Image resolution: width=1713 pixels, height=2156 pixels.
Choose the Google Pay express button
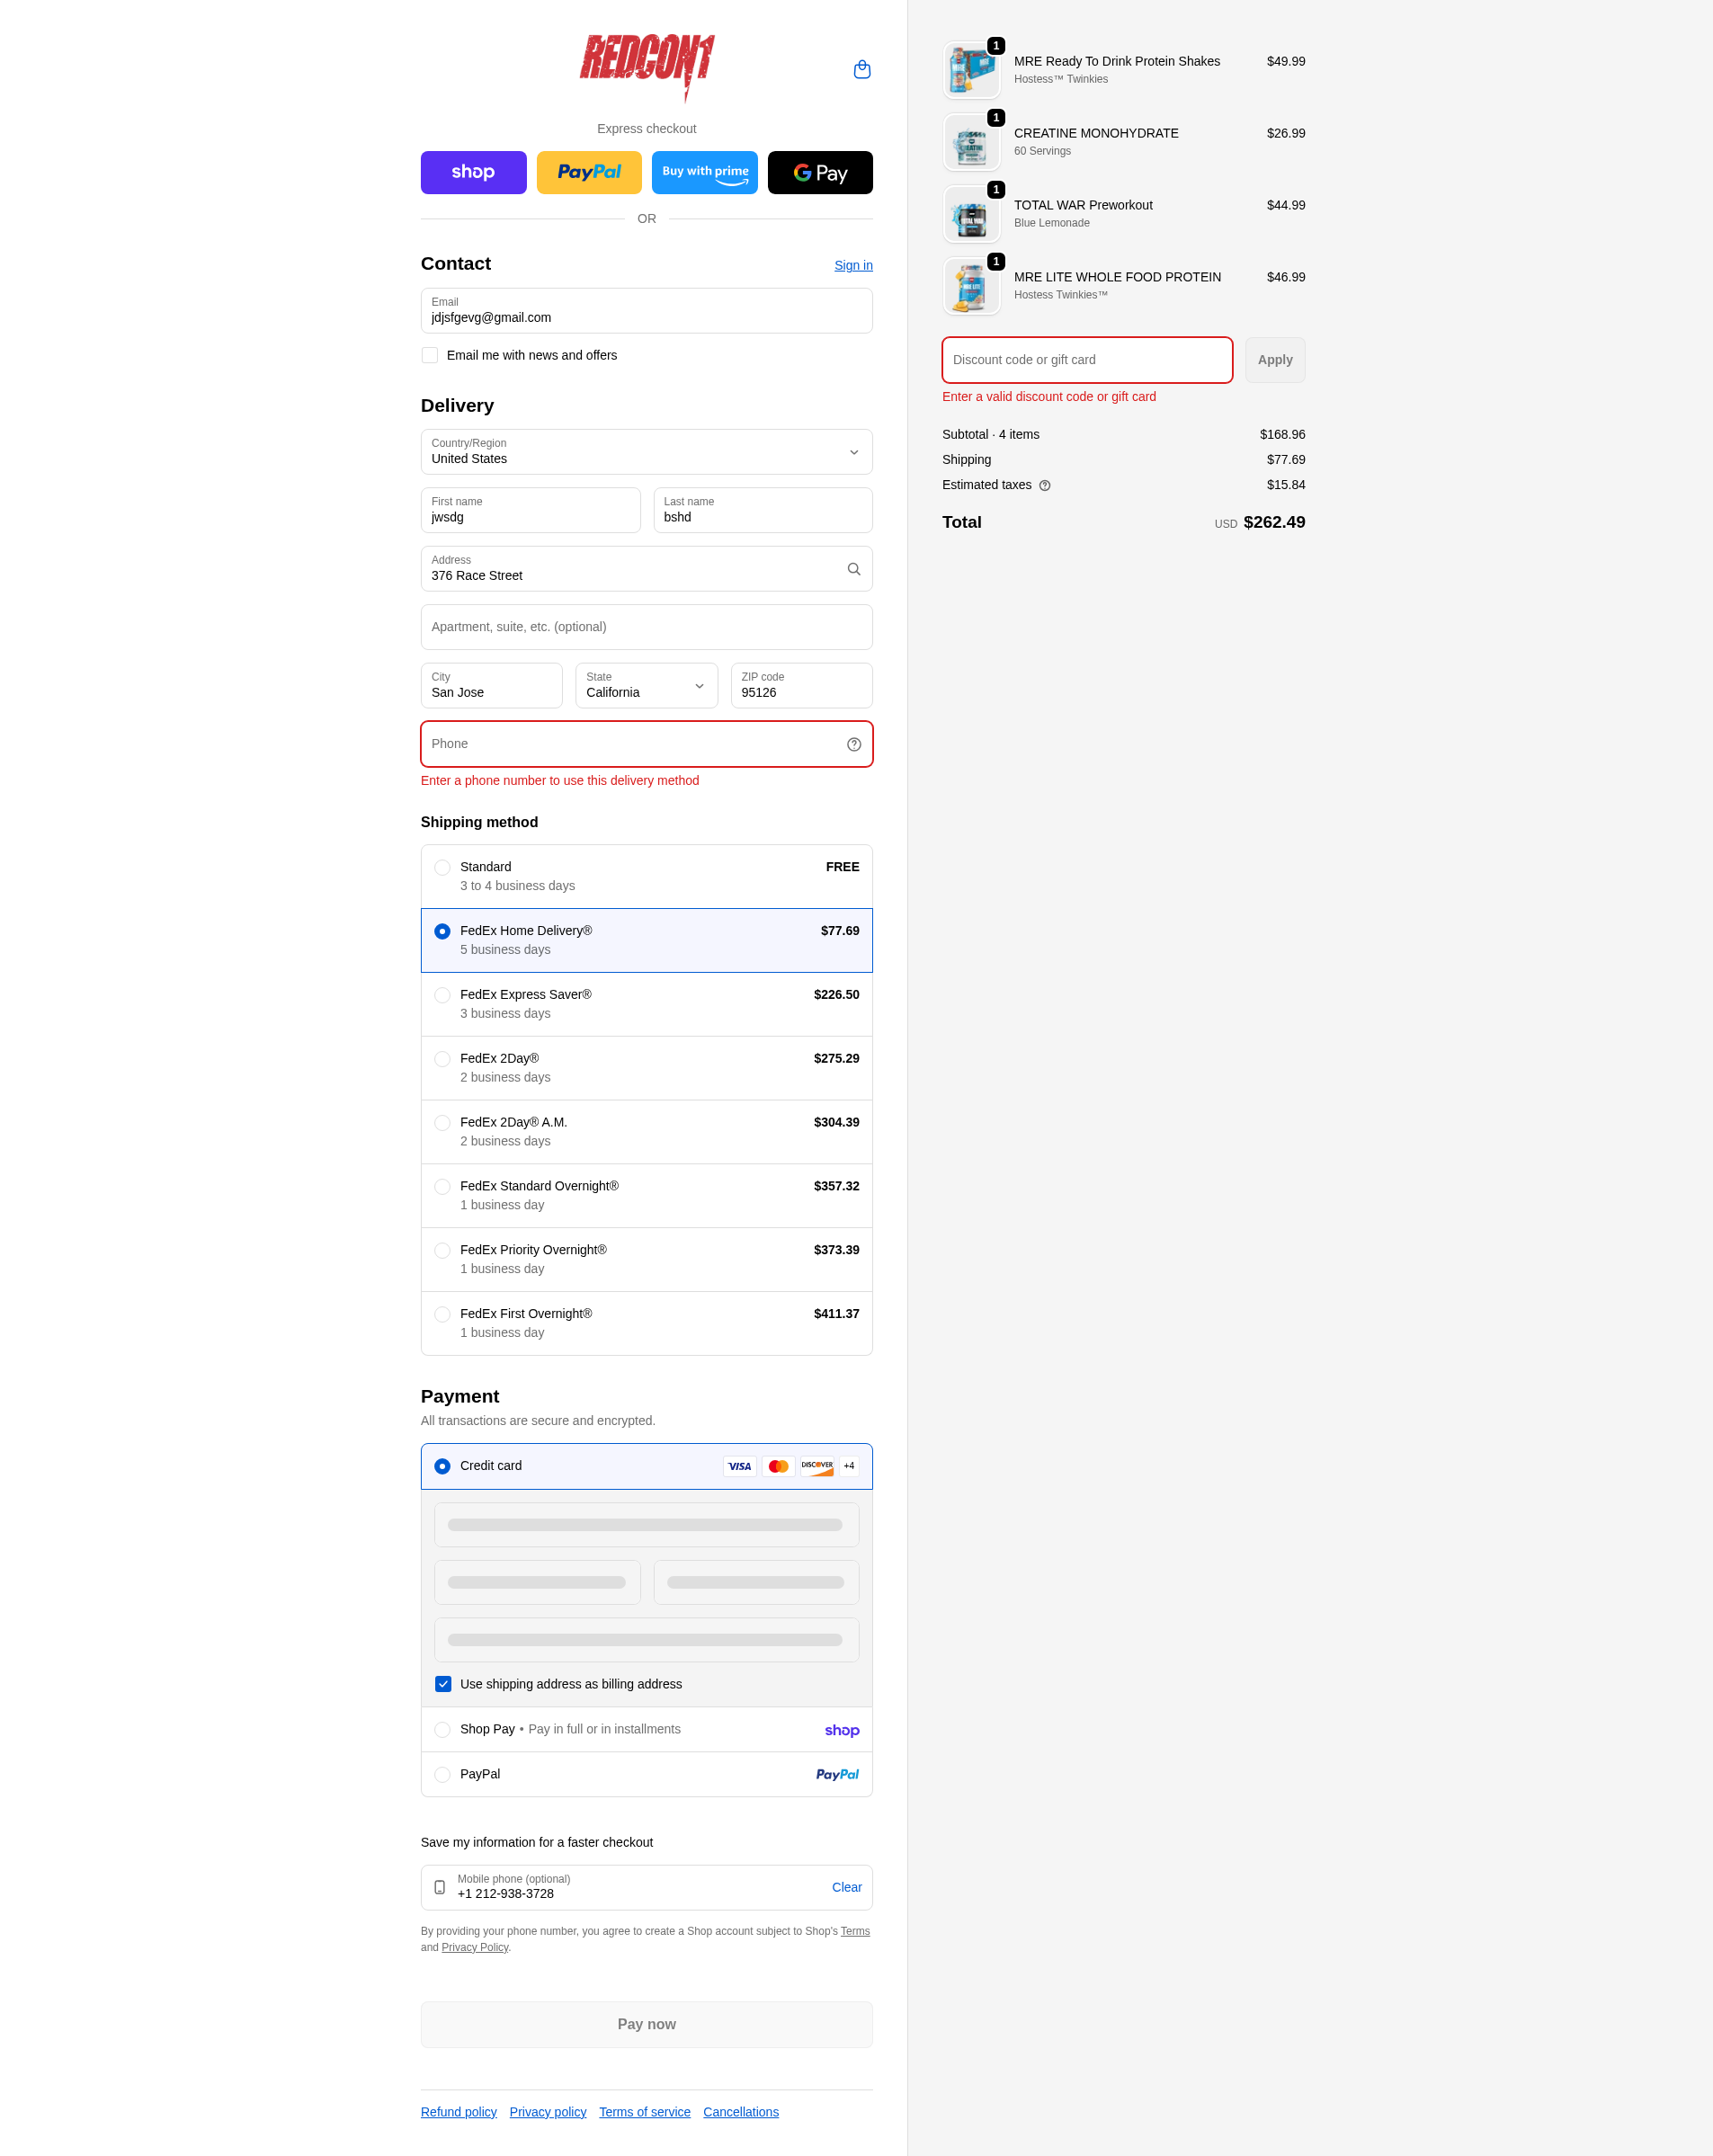[819, 172]
